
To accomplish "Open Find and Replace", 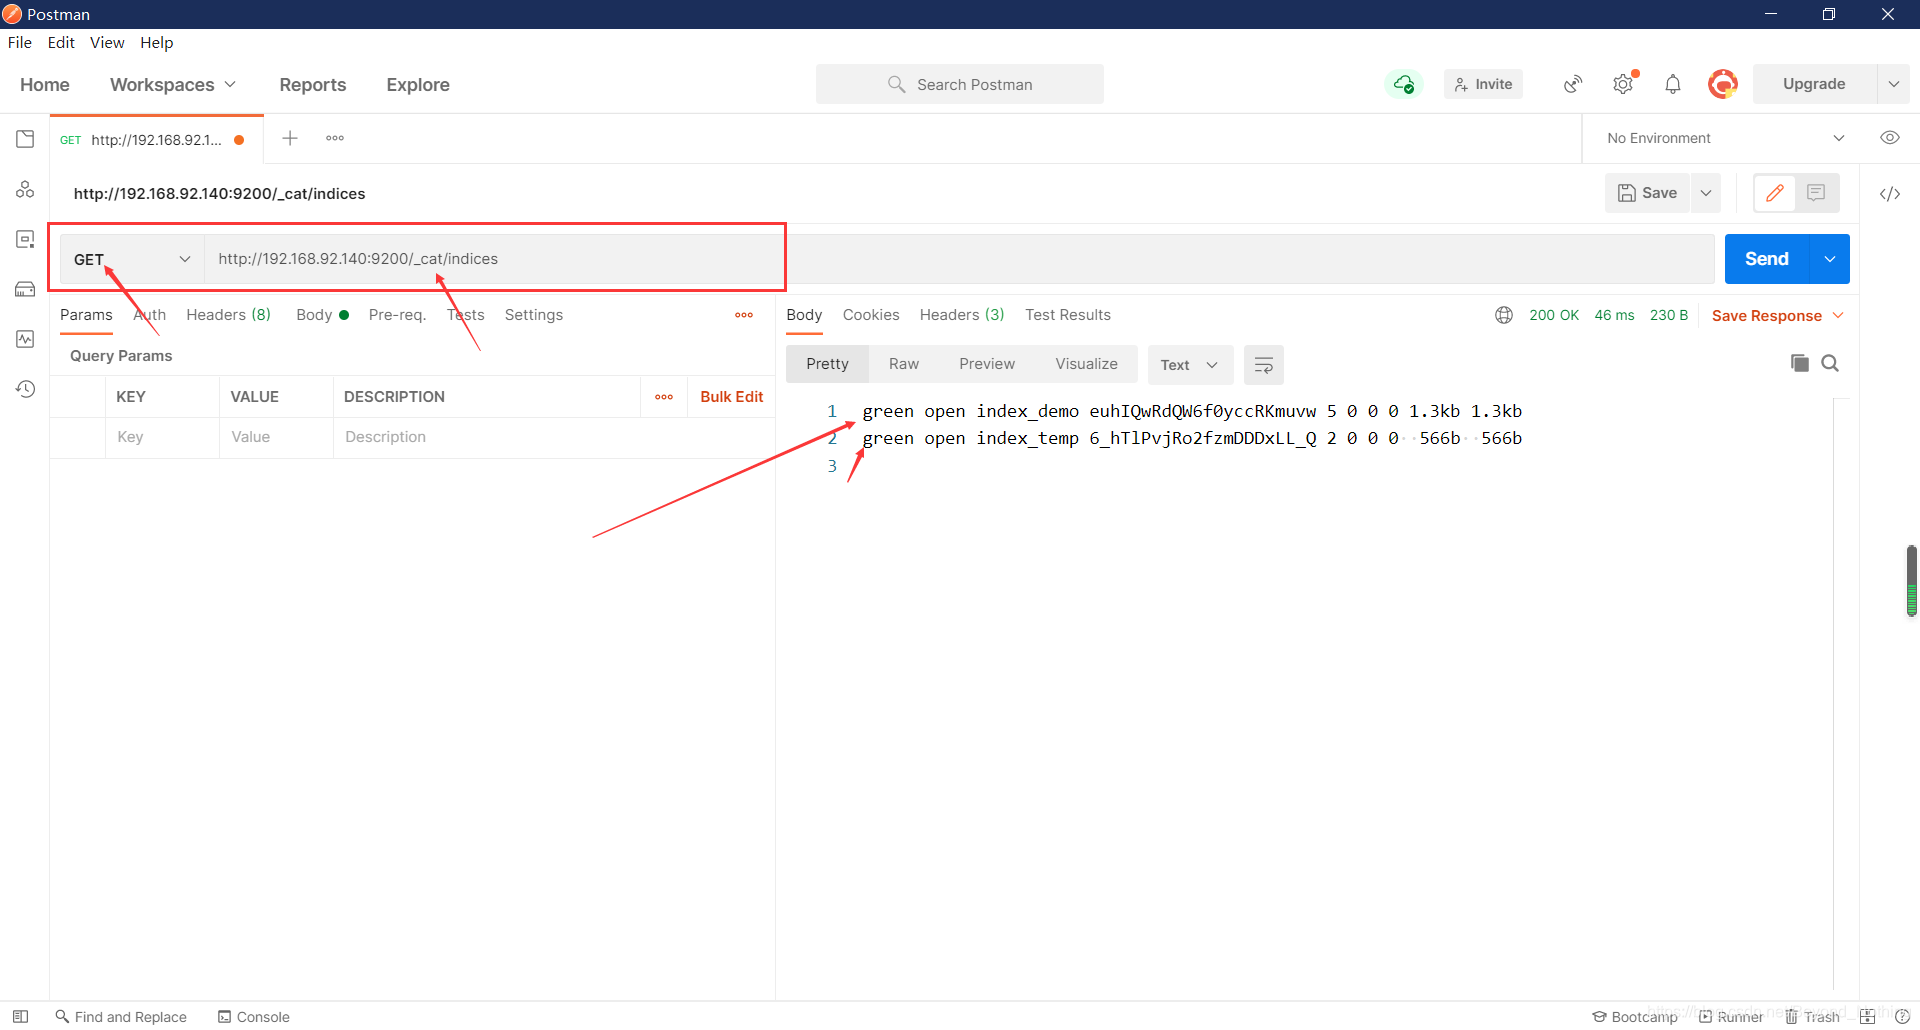I will [121, 1017].
